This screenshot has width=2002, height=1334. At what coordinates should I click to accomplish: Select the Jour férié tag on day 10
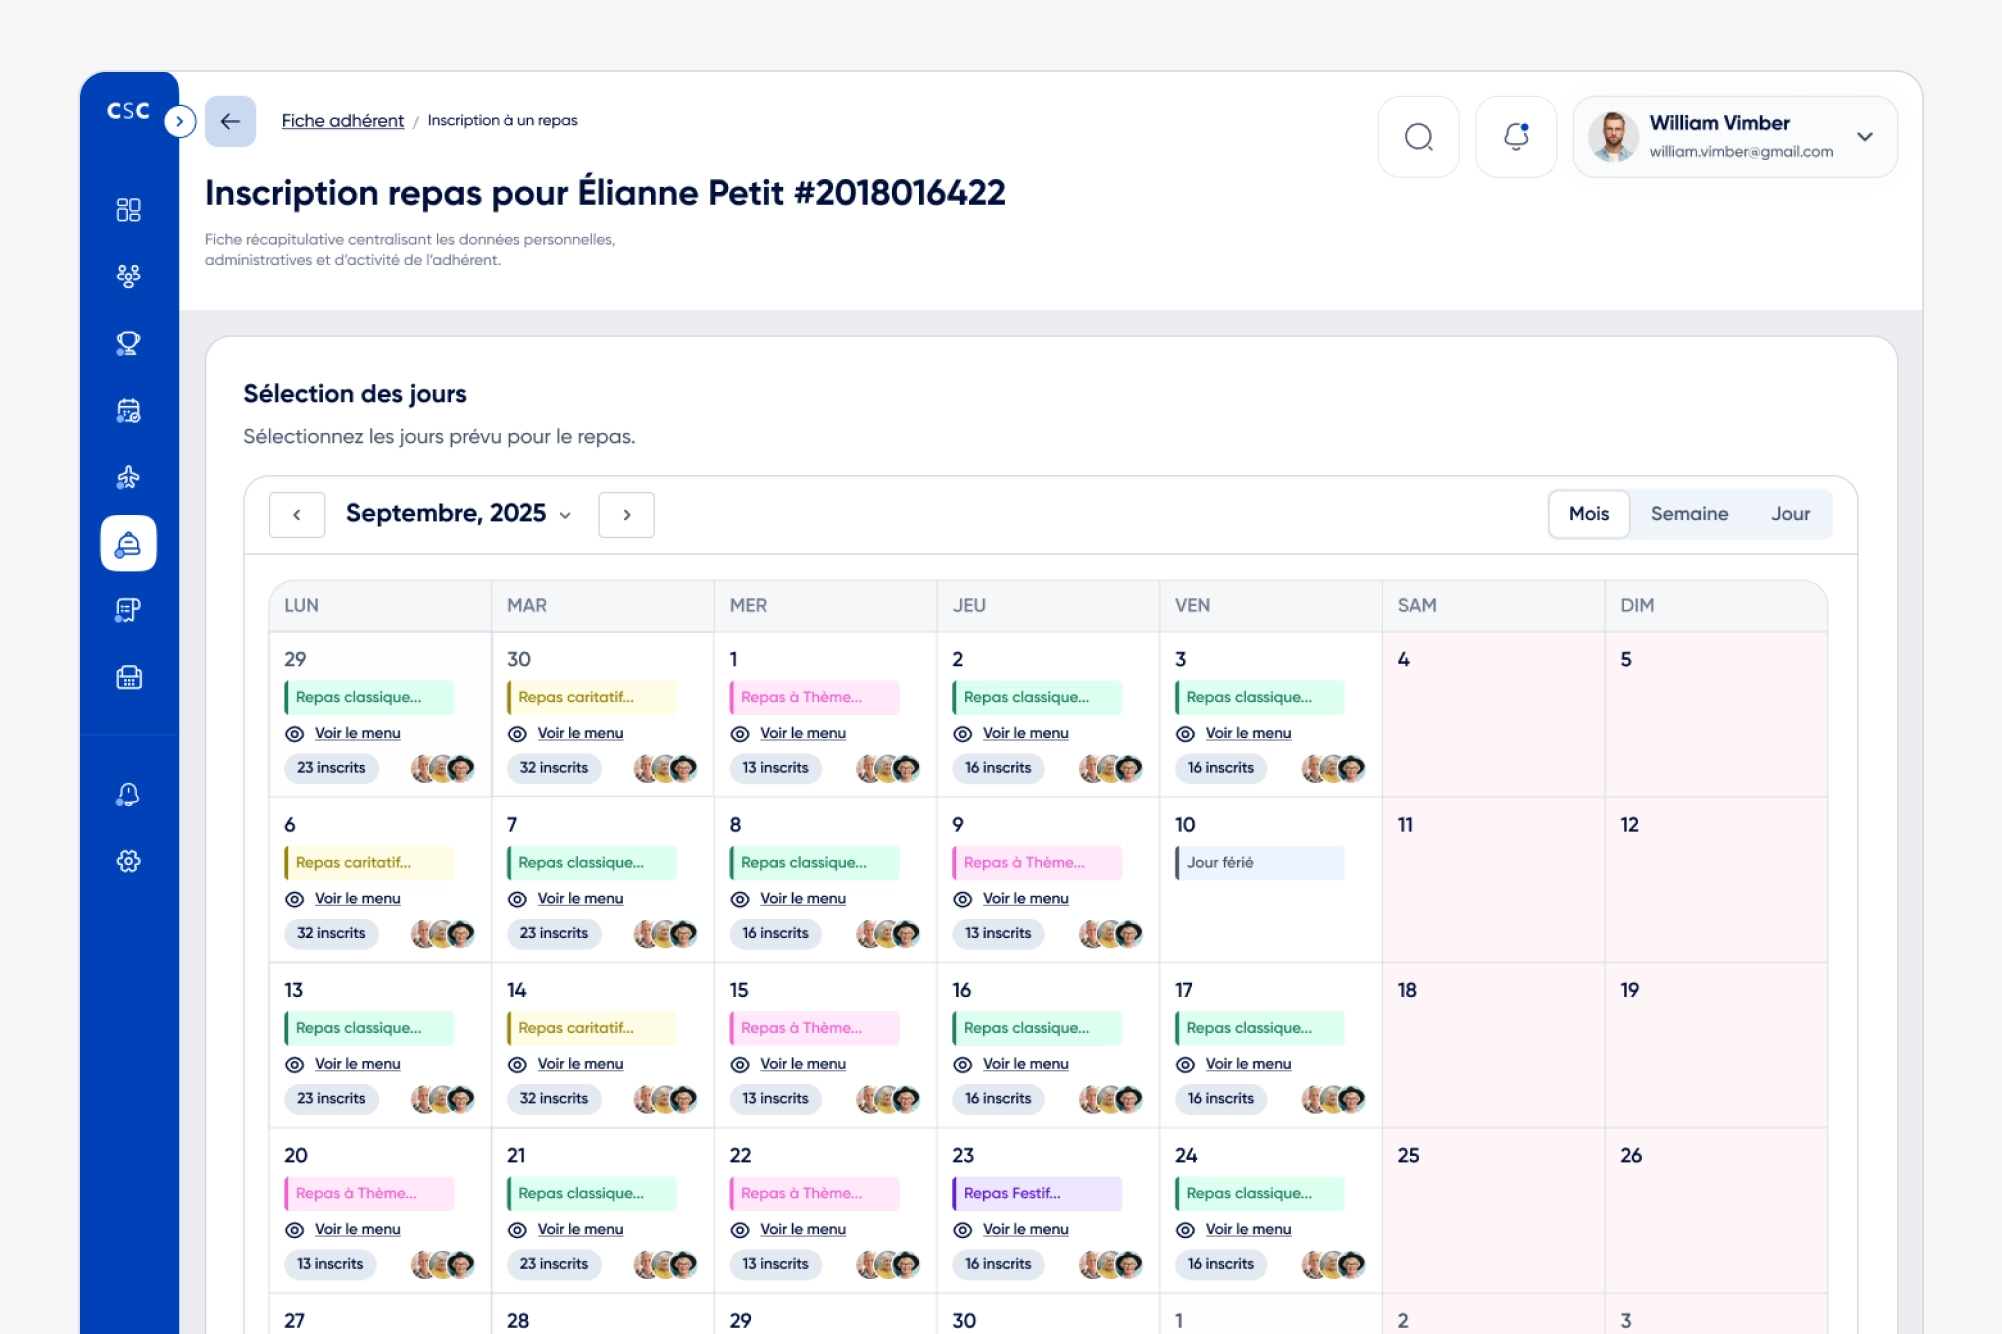pyautogui.click(x=1260, y=863)
